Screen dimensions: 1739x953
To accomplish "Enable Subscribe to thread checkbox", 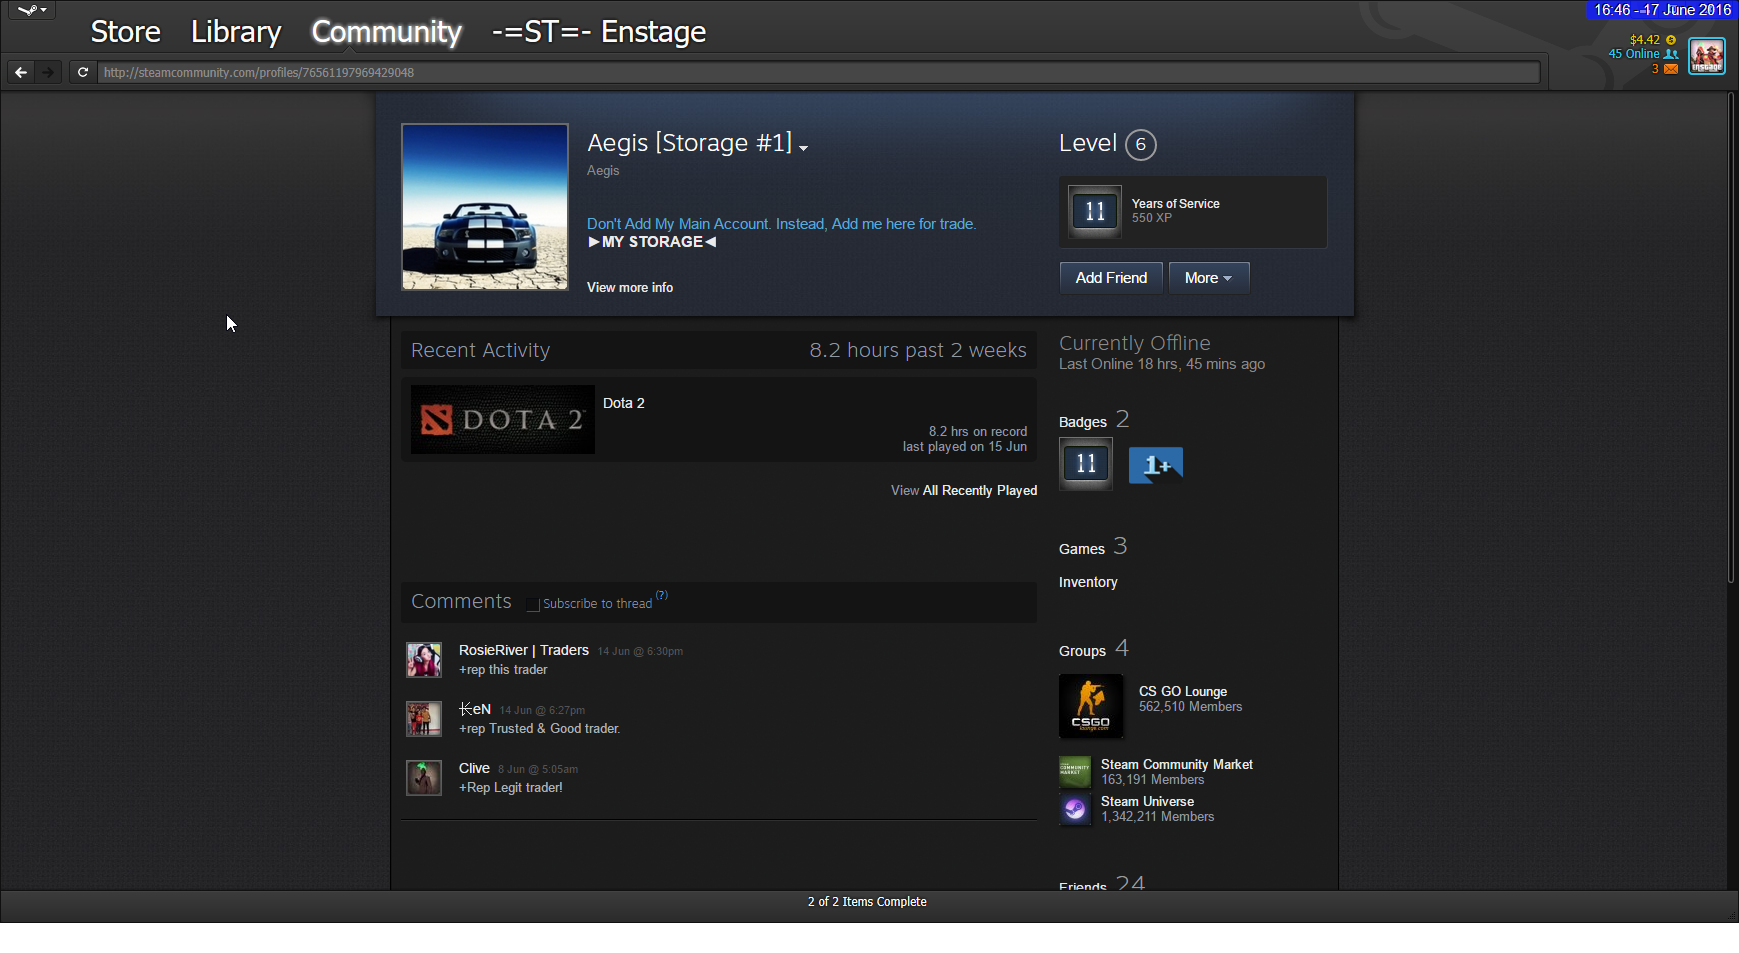I will click(x=533, y=604).
